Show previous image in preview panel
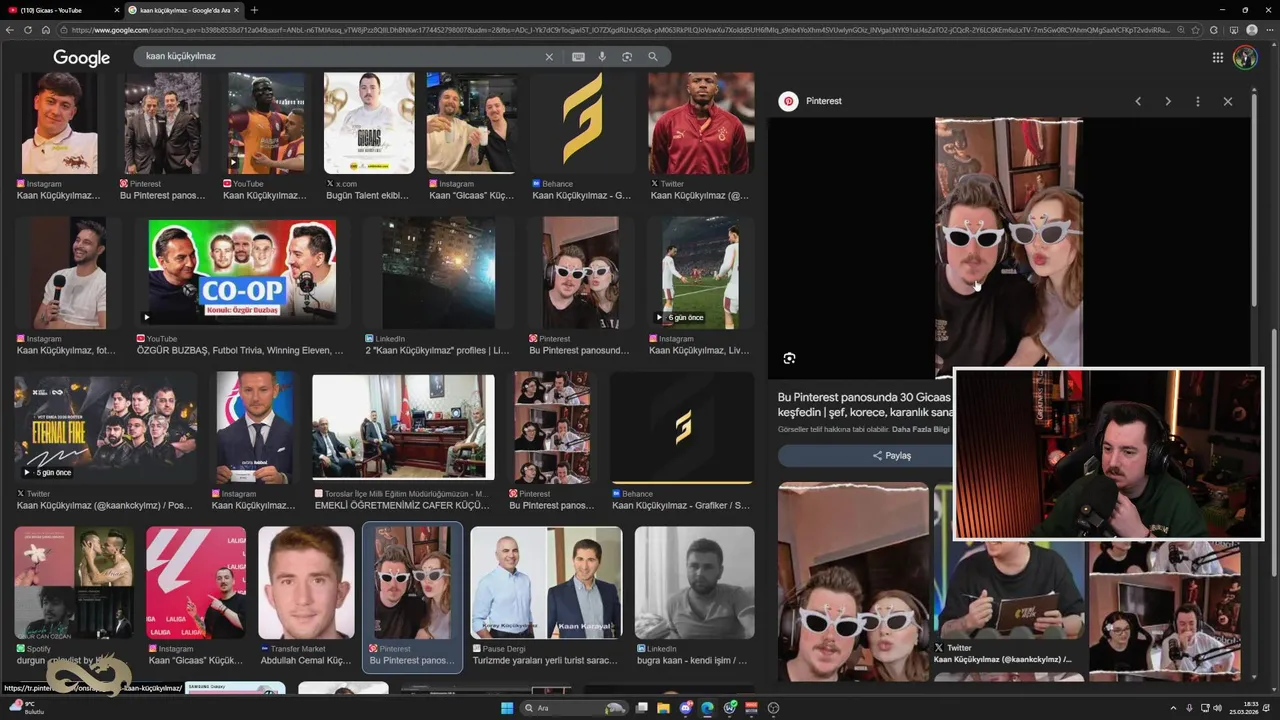Viewport: 1280px width, 720px height. (x=1137, y=101)
